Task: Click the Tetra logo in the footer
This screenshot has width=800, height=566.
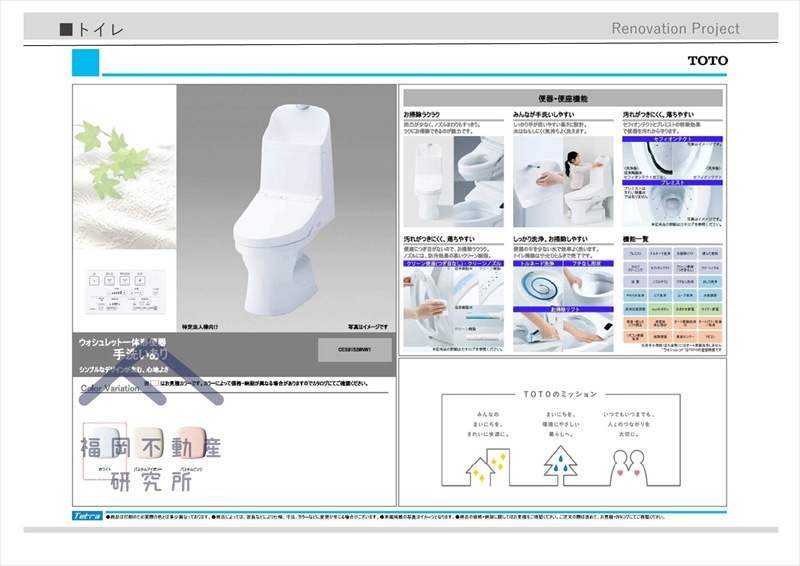Action: (x=87, y=516)
